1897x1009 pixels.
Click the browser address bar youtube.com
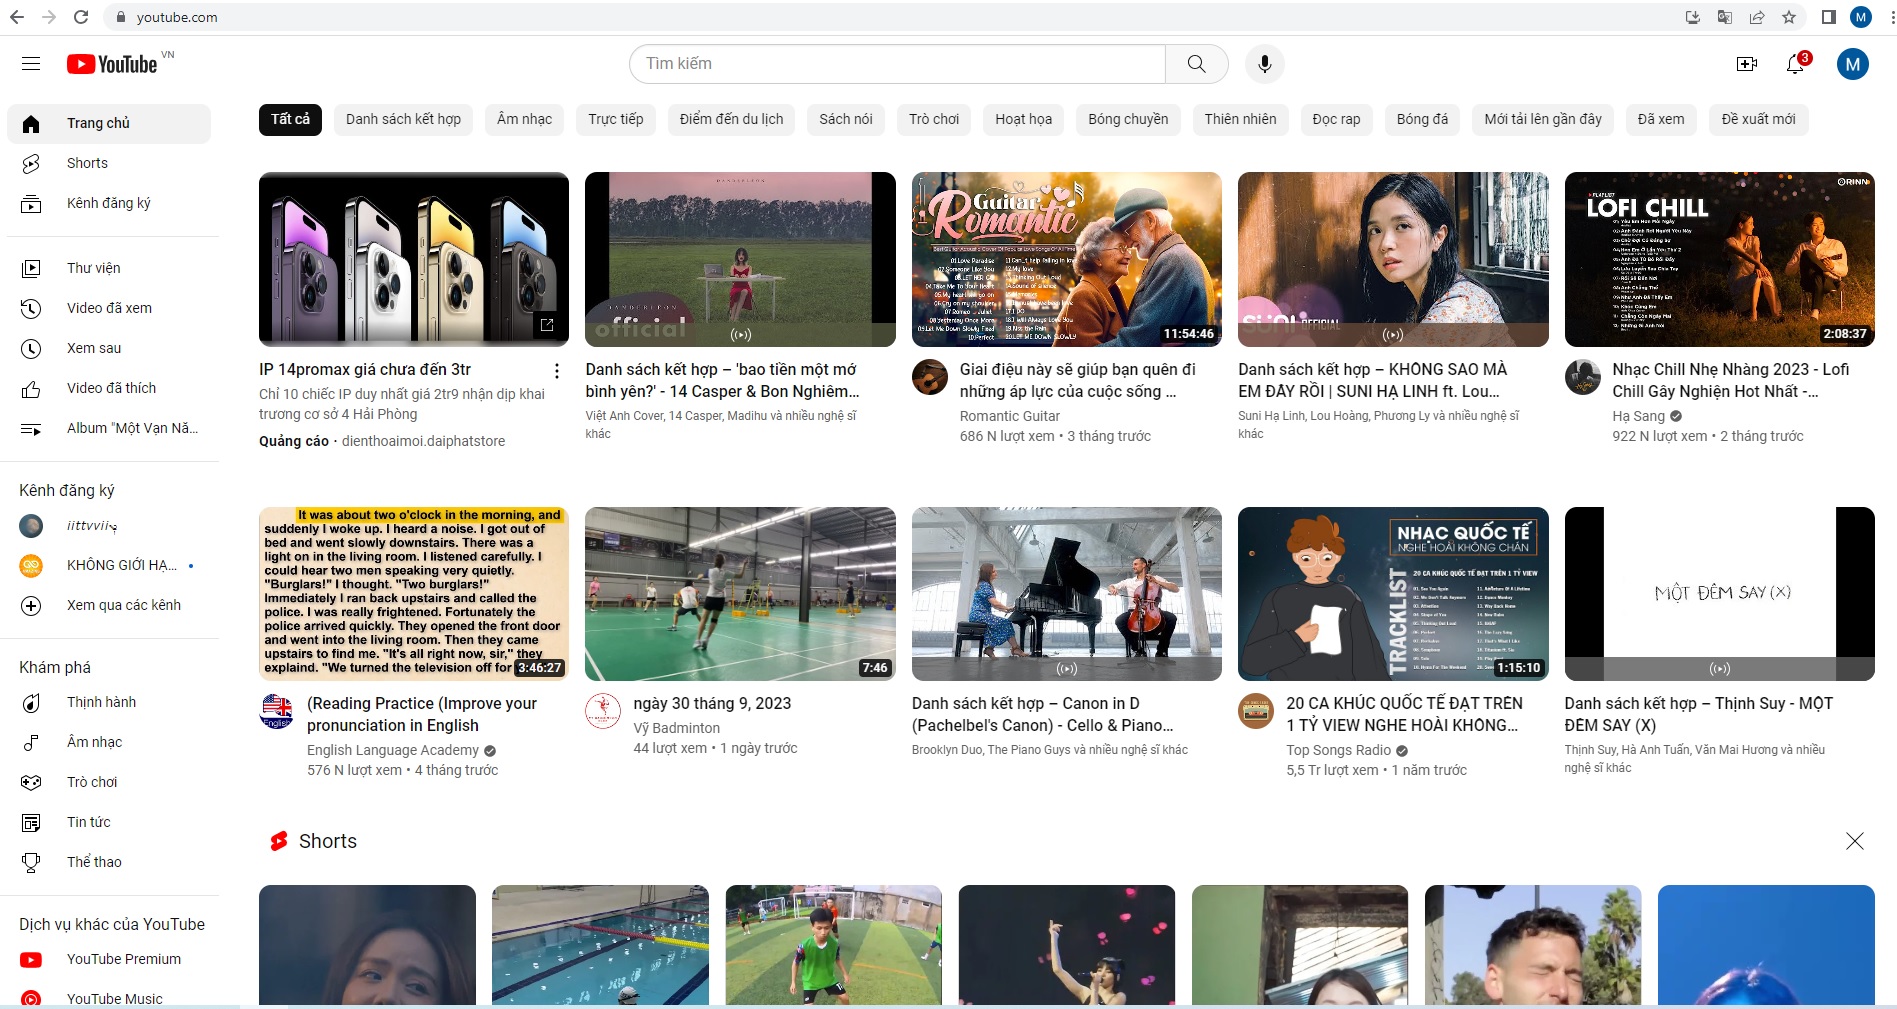click(890, 17)
